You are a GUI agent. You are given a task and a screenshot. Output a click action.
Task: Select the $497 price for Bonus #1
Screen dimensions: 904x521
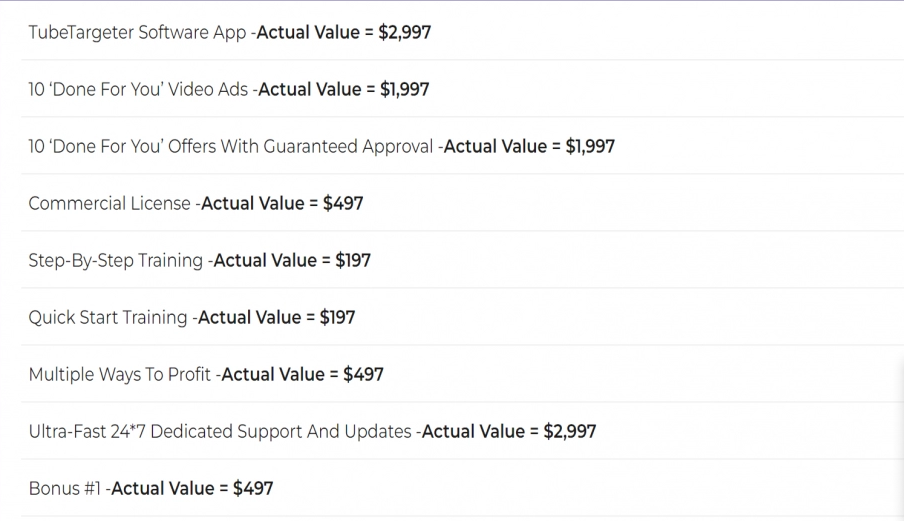[253, 488]
